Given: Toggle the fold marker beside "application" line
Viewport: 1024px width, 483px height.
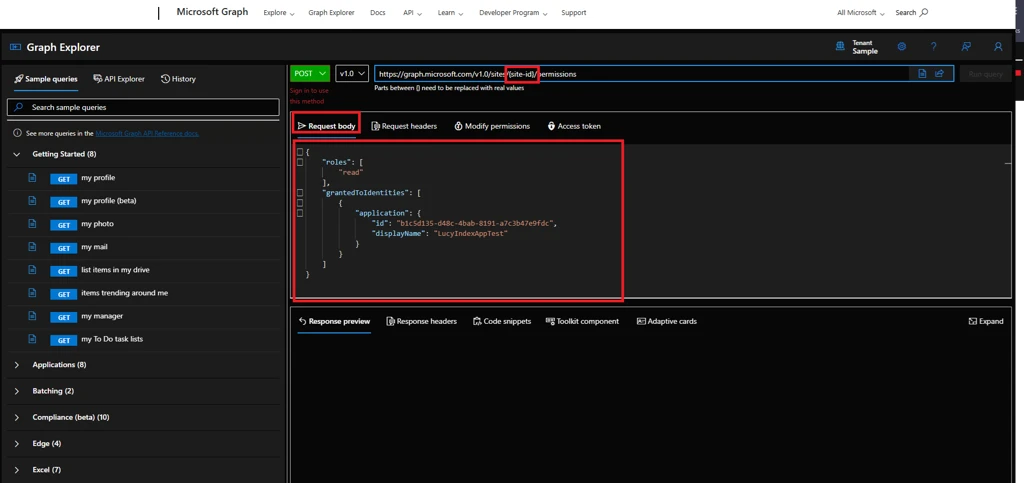Looking at the screenshot, I should point(300,213).
